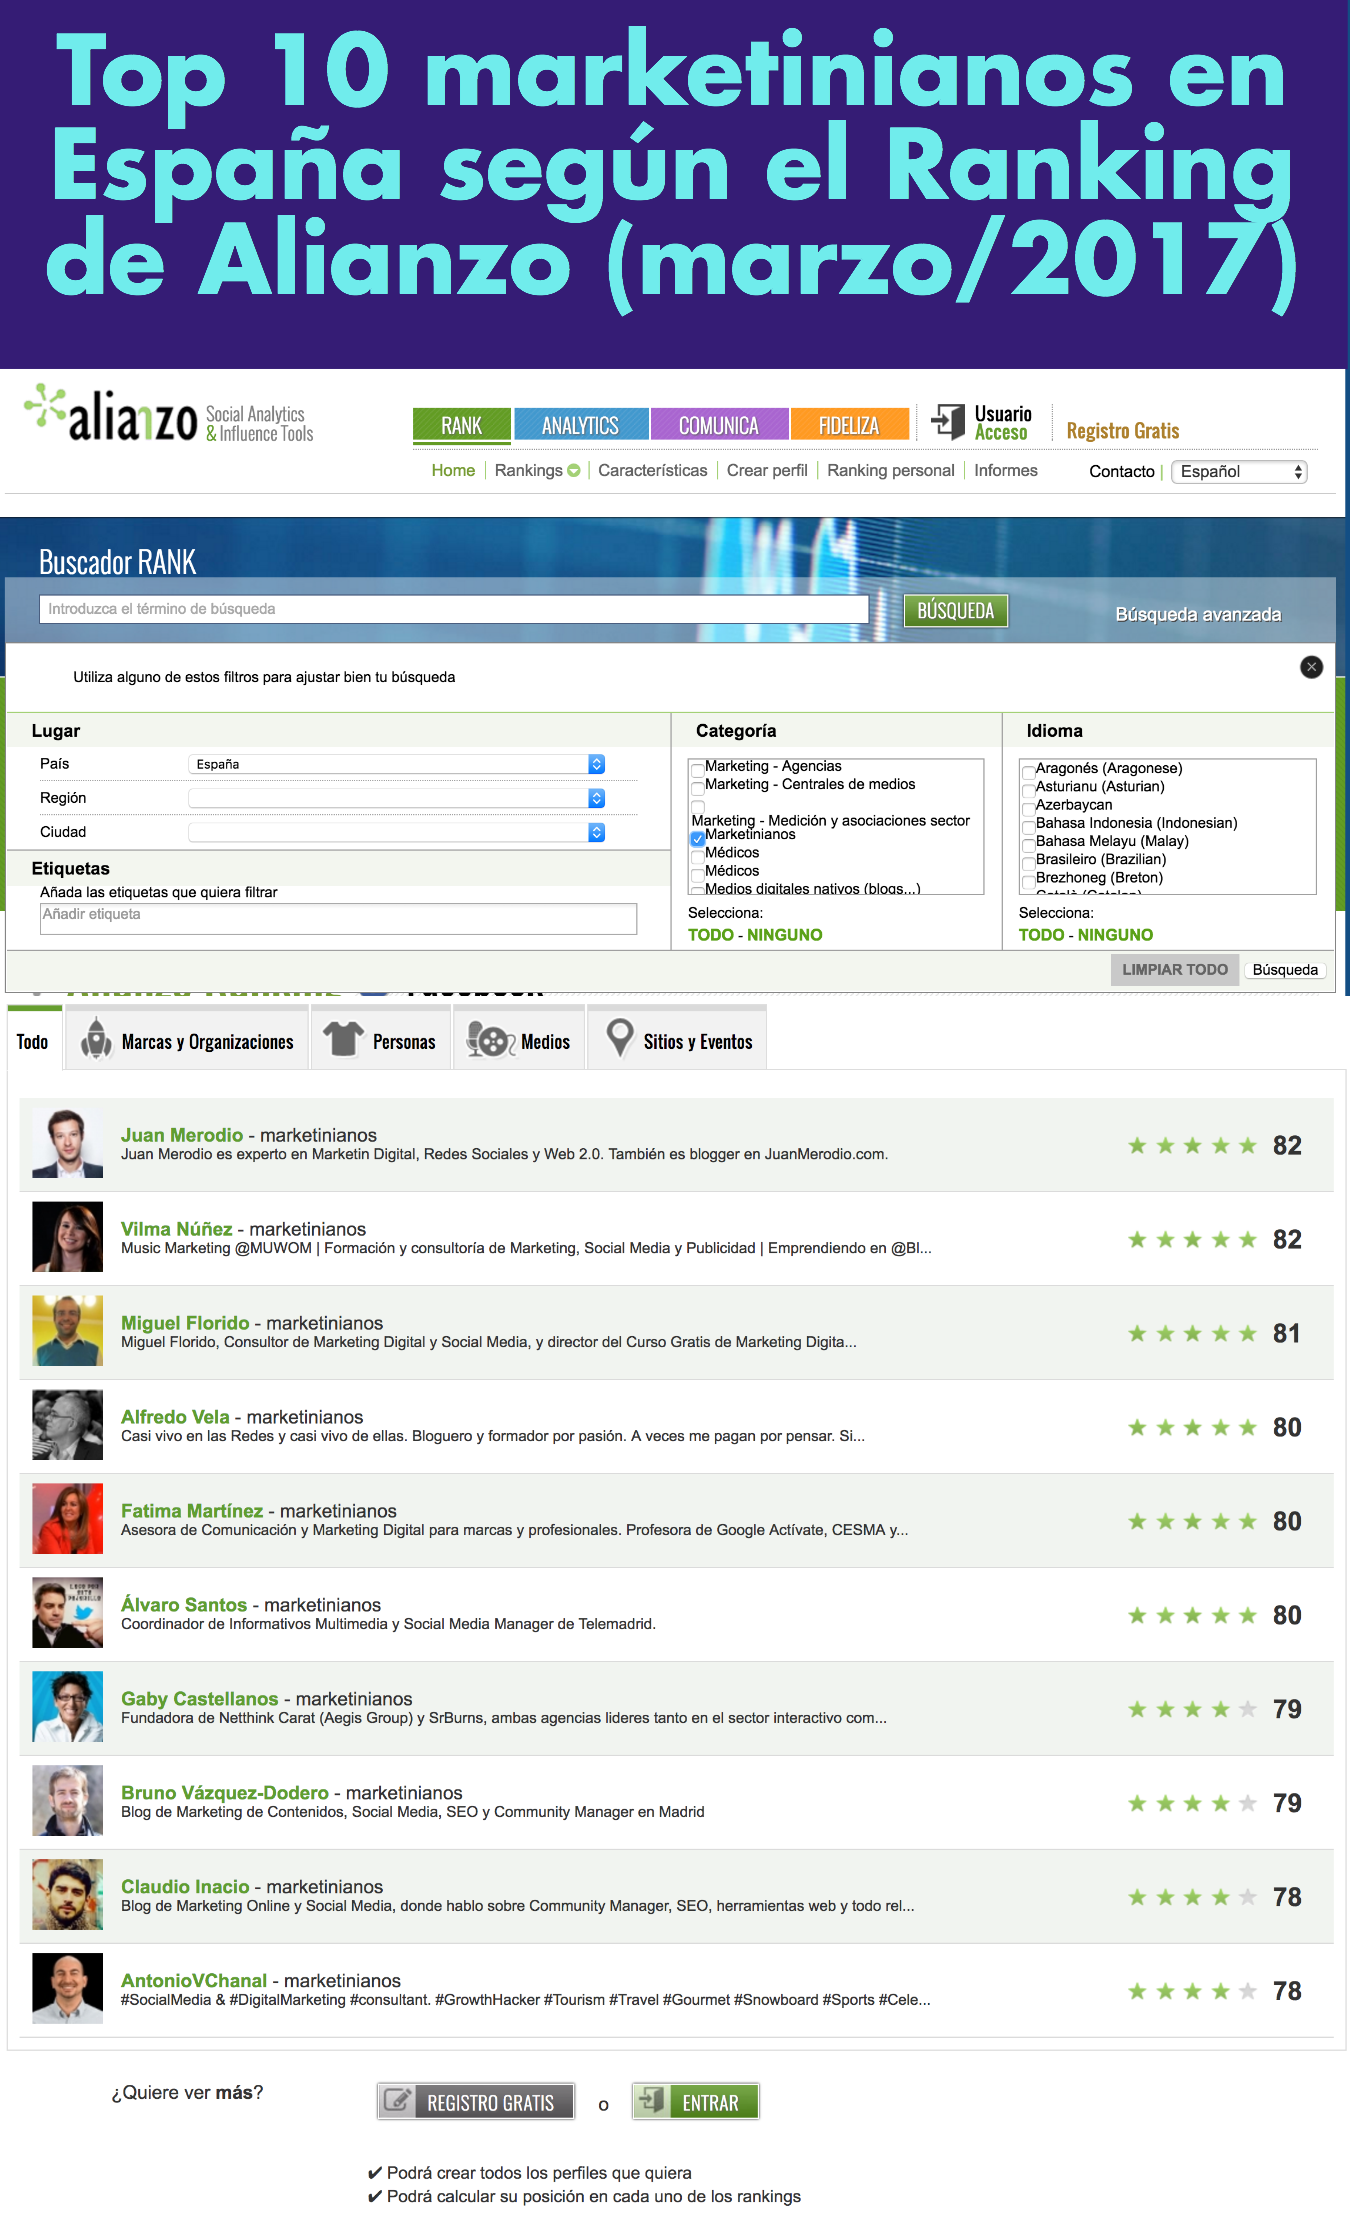The height and width of the screenshot is (2220, 1350).
Task: Check Bahasa Indonesia (Indonesian) language
Action: point(1028,826)
